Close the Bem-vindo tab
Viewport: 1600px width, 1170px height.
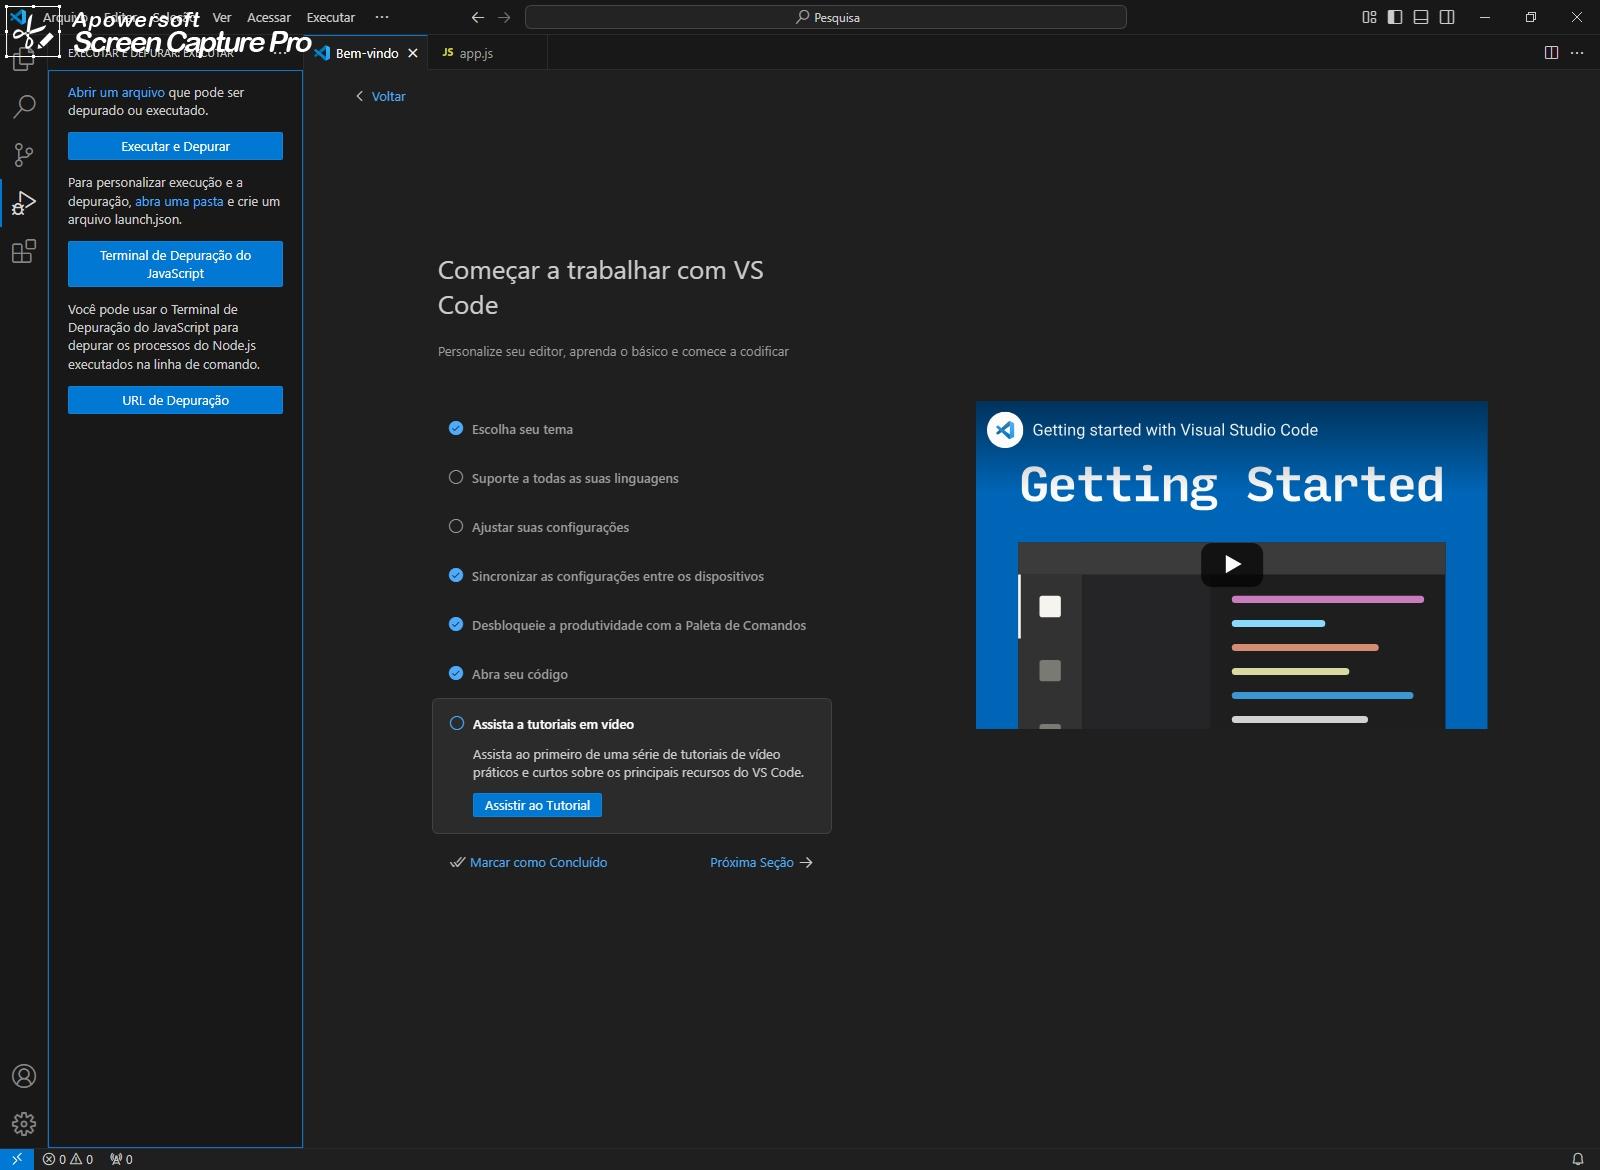pos(413,53)
